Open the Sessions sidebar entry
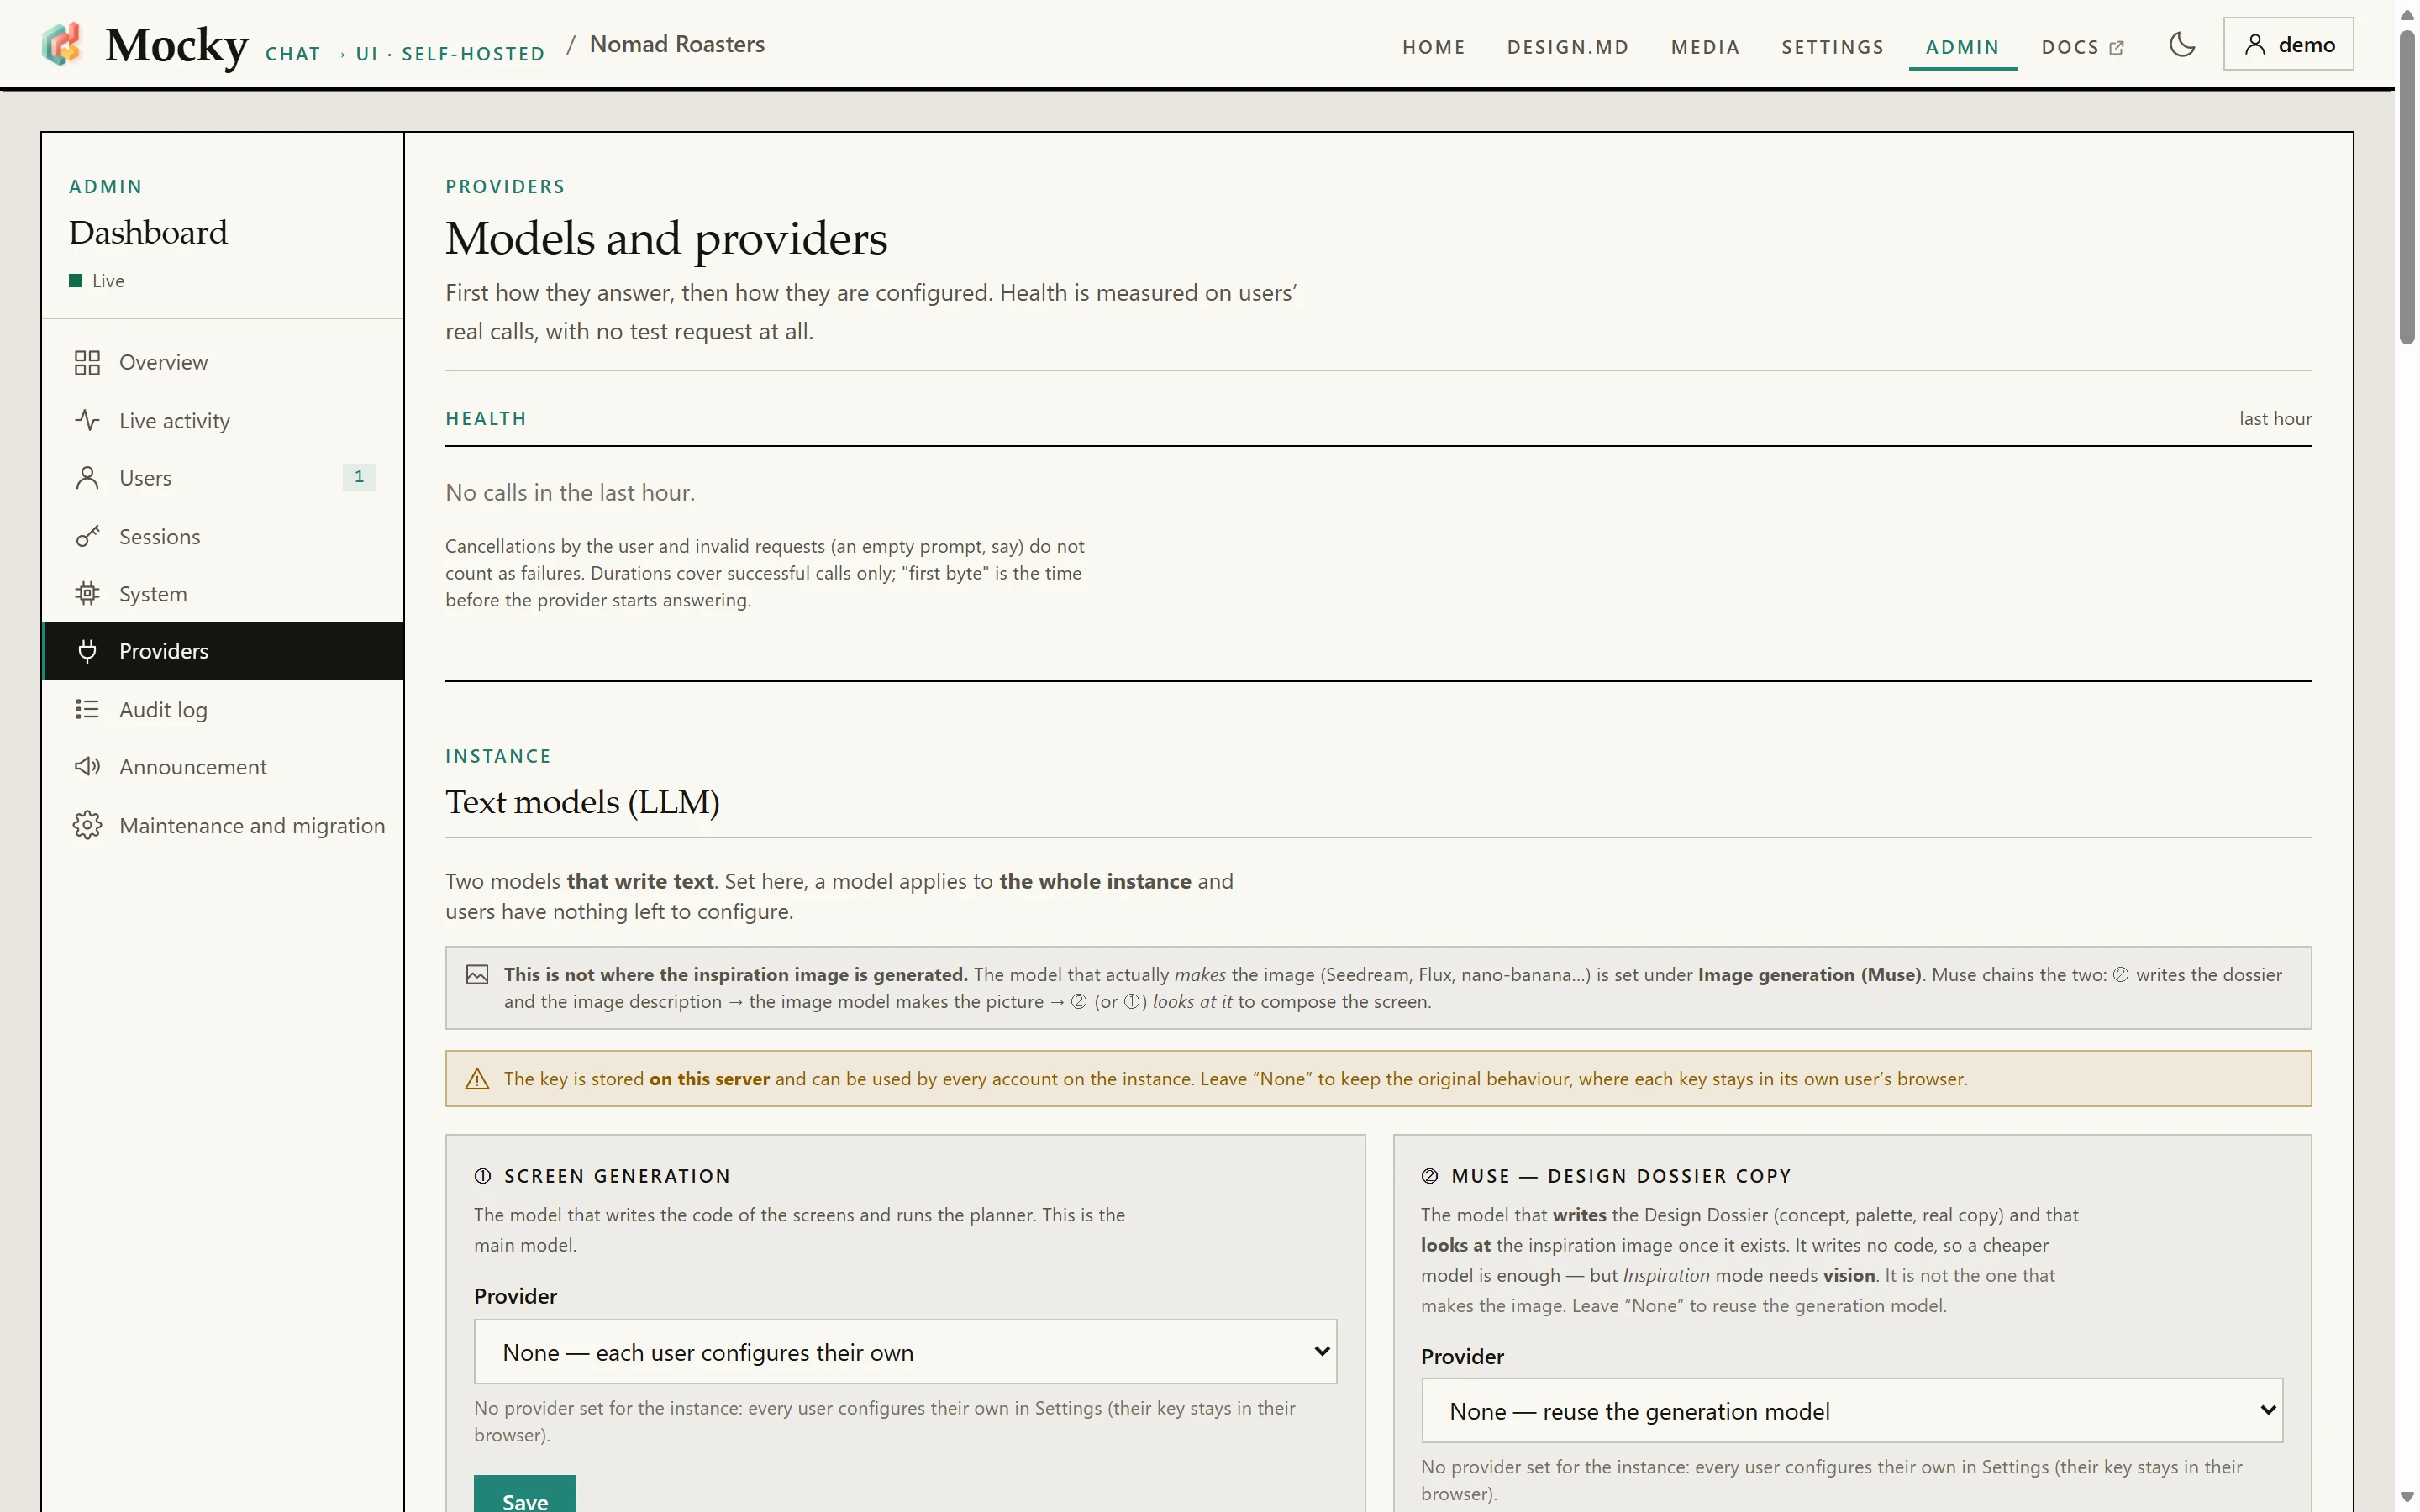 point(223,536)
